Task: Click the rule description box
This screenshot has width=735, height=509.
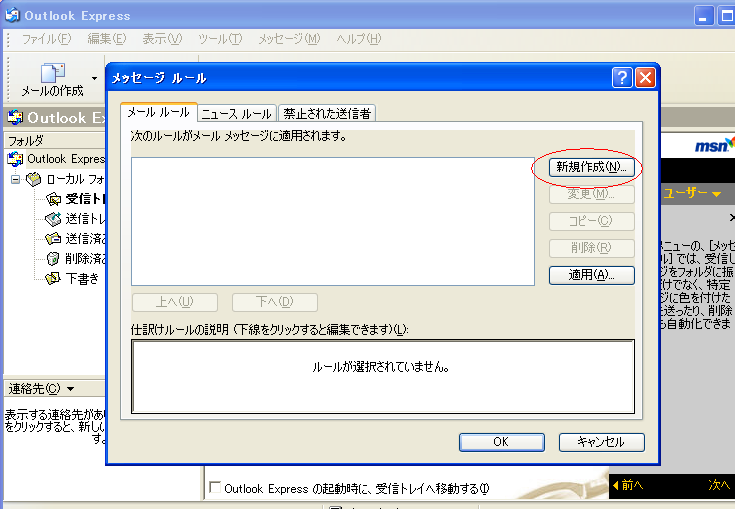Action: pyautogui.click(x=383, y=376)
